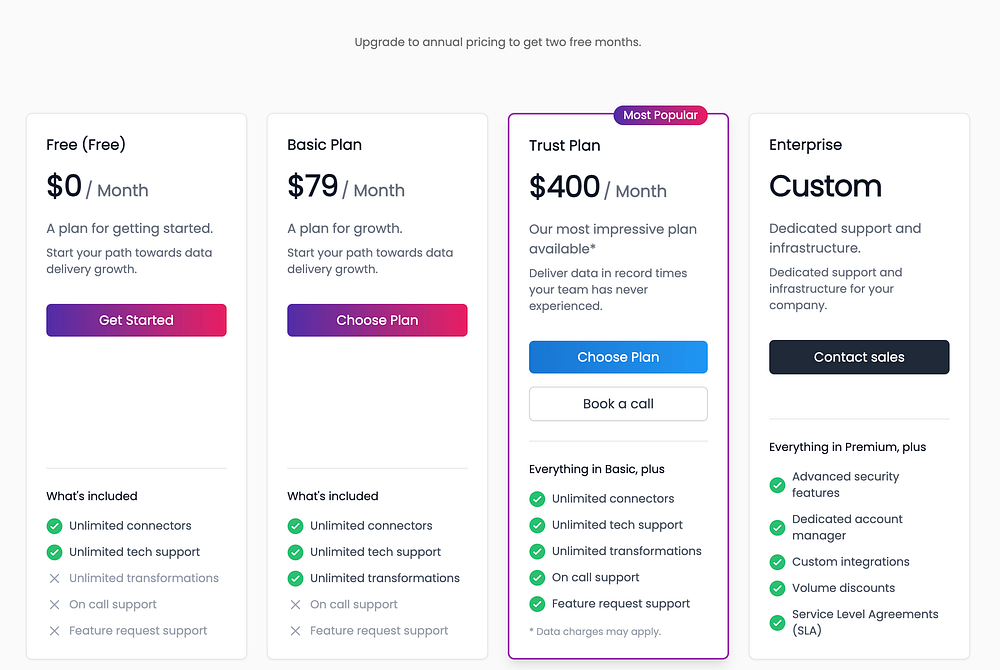Click the Data charges may apply footnote
1000x670 pixels.
point(595,631)
